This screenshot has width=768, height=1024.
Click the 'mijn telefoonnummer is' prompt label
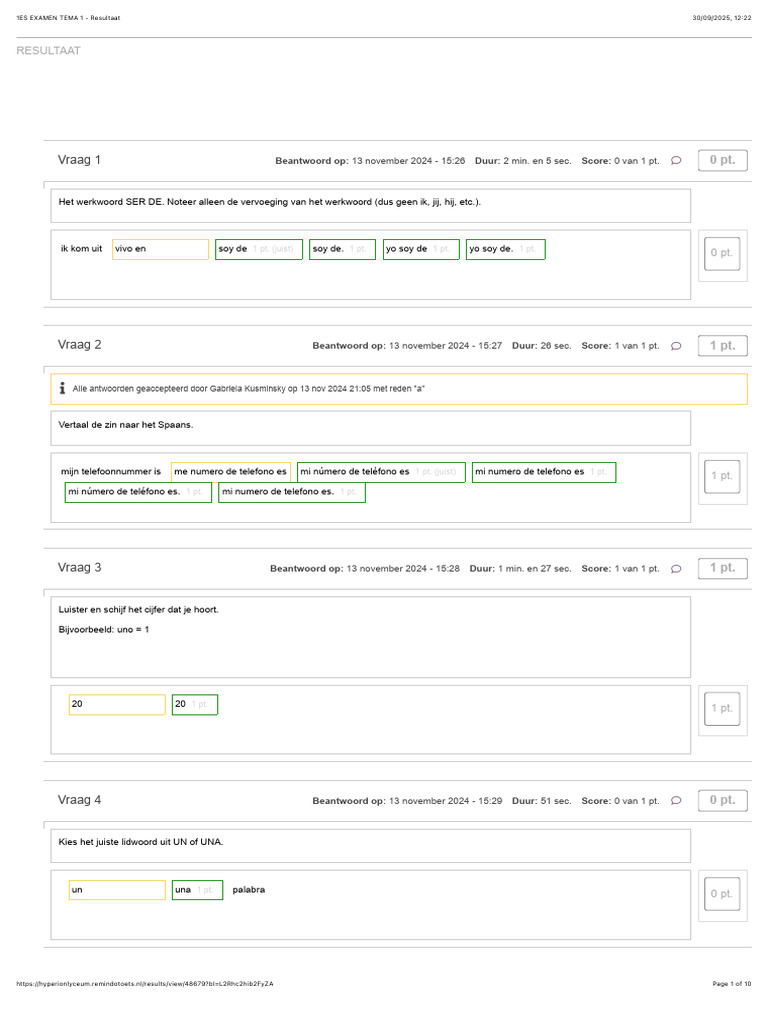pyautogui.click(x=111, y=472)
